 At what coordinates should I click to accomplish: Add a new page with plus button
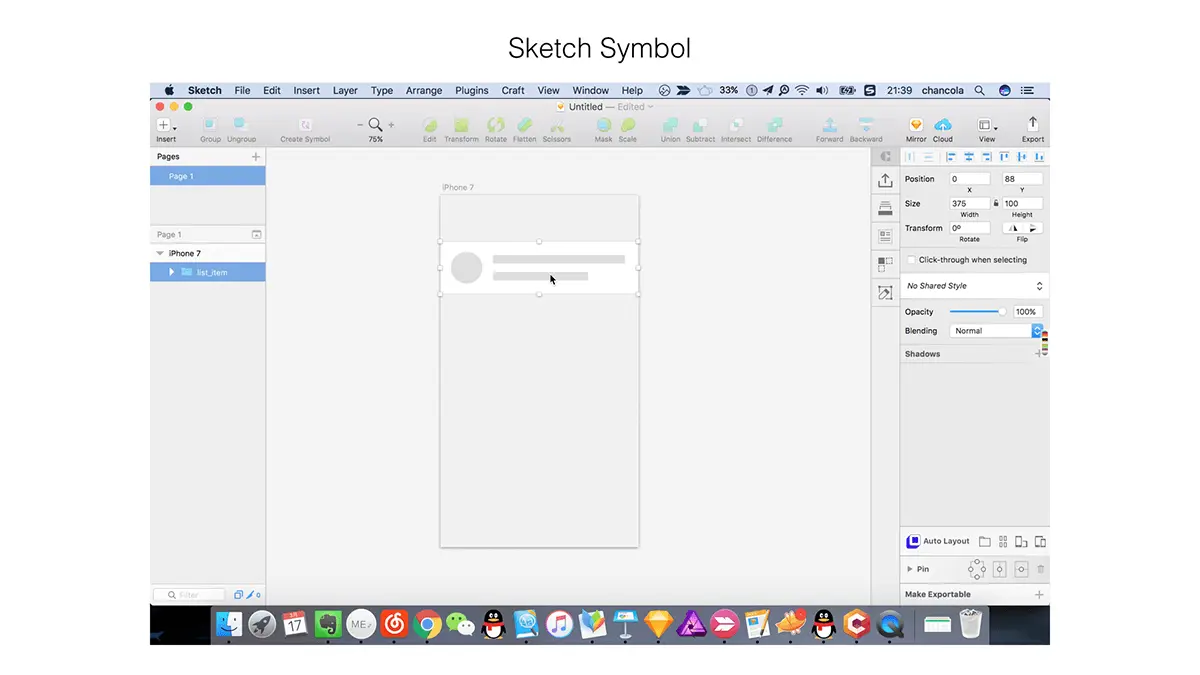[x=256, y=157]
